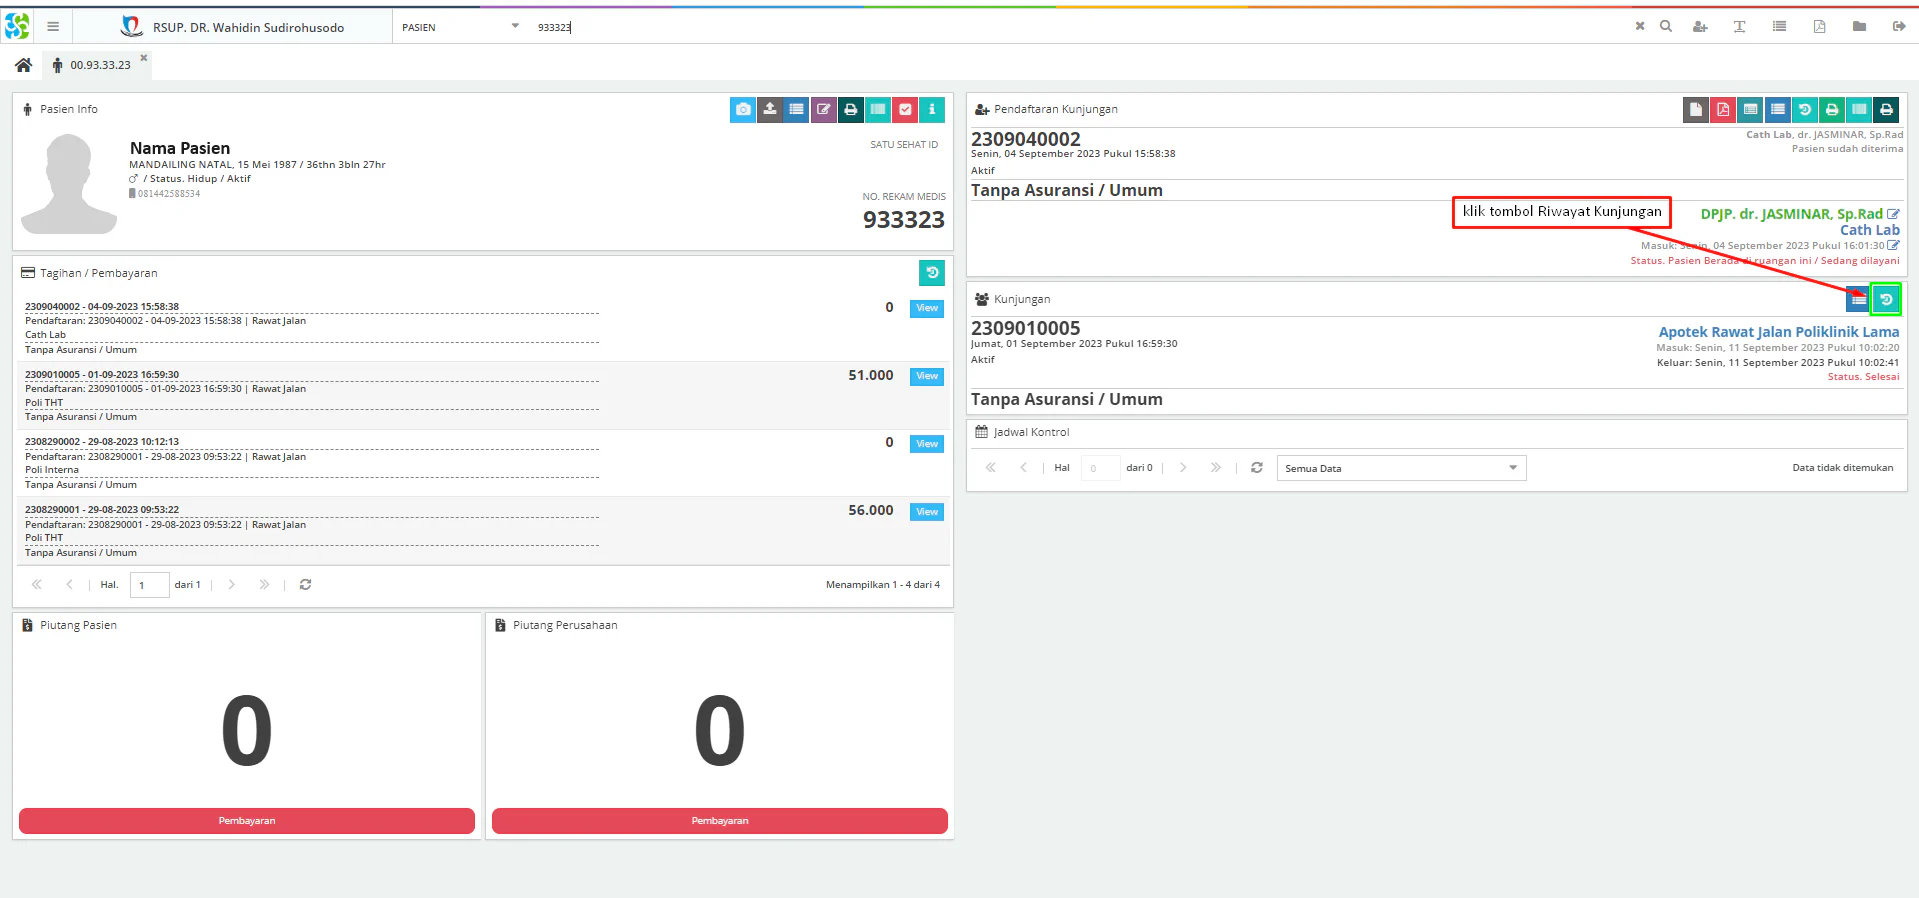Go to the home icon tab
1919x898 pixels.
[23, 65]
